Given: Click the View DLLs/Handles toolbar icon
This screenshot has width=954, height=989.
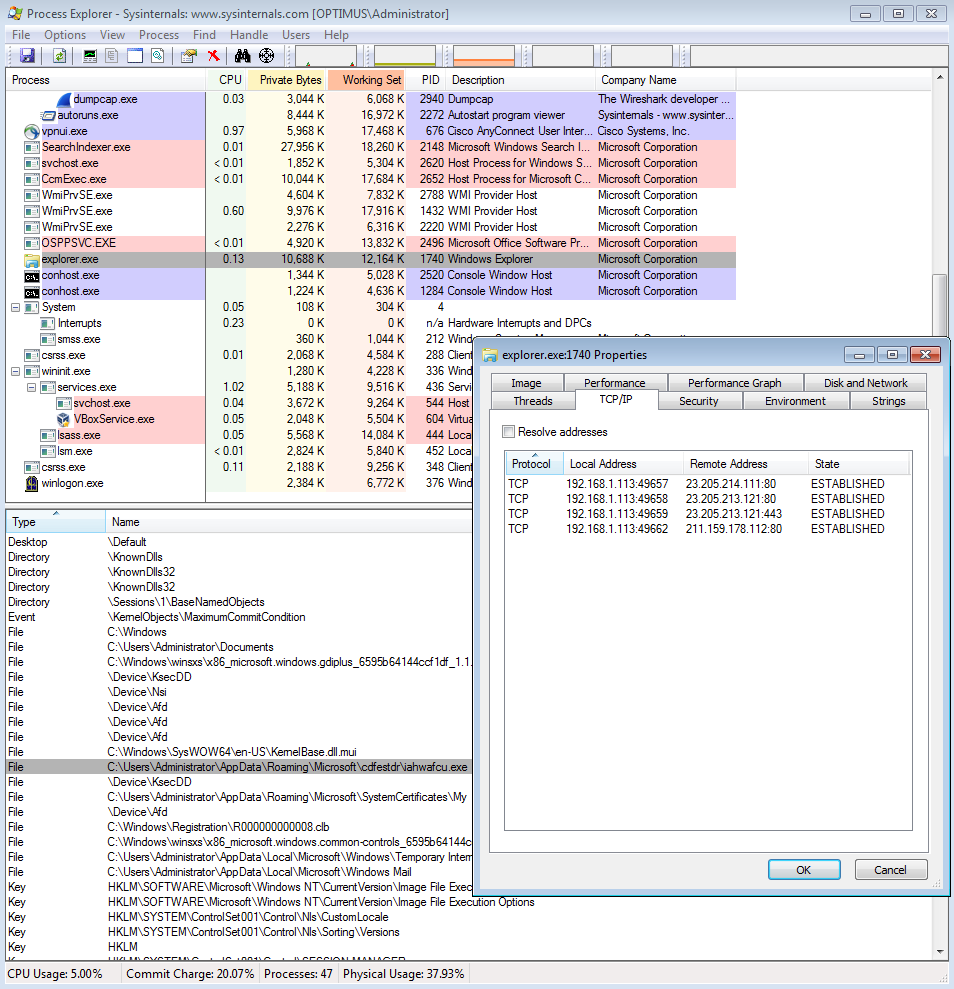Looking at the screenshot, I should pyautogui.click(x=158, y=56).
